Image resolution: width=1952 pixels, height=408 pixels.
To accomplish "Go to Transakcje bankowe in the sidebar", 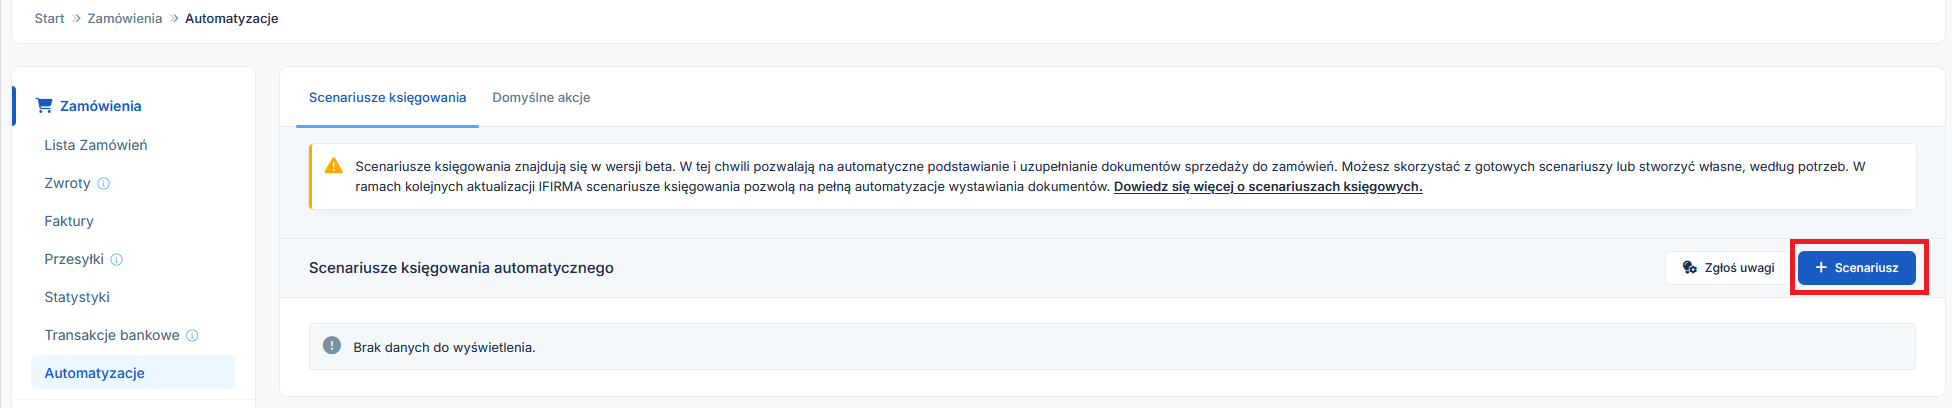I will tap(112, 336).
